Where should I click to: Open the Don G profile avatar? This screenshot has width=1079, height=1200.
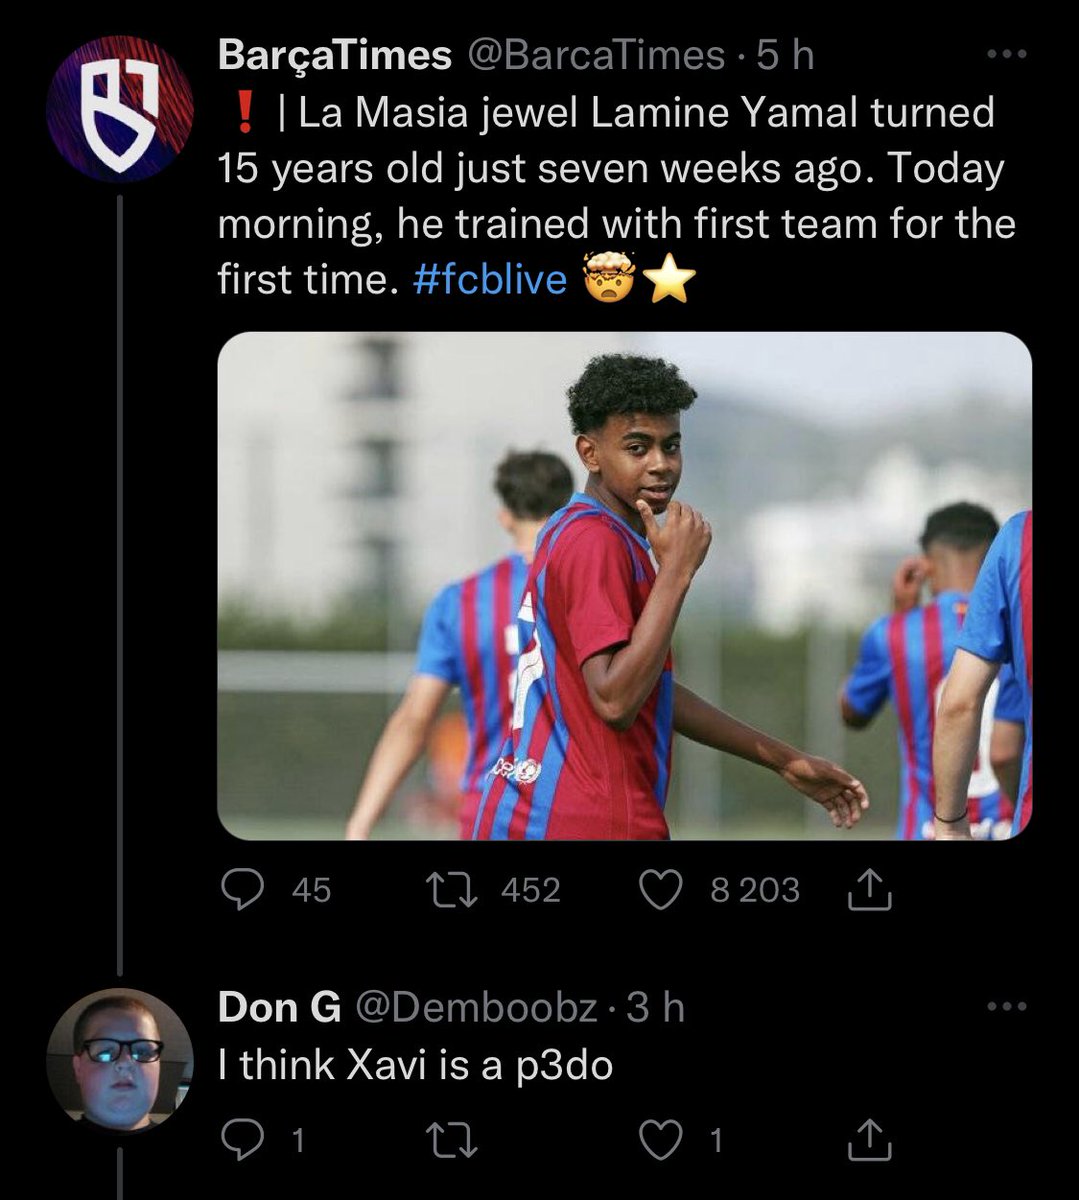coord(120,1060)
